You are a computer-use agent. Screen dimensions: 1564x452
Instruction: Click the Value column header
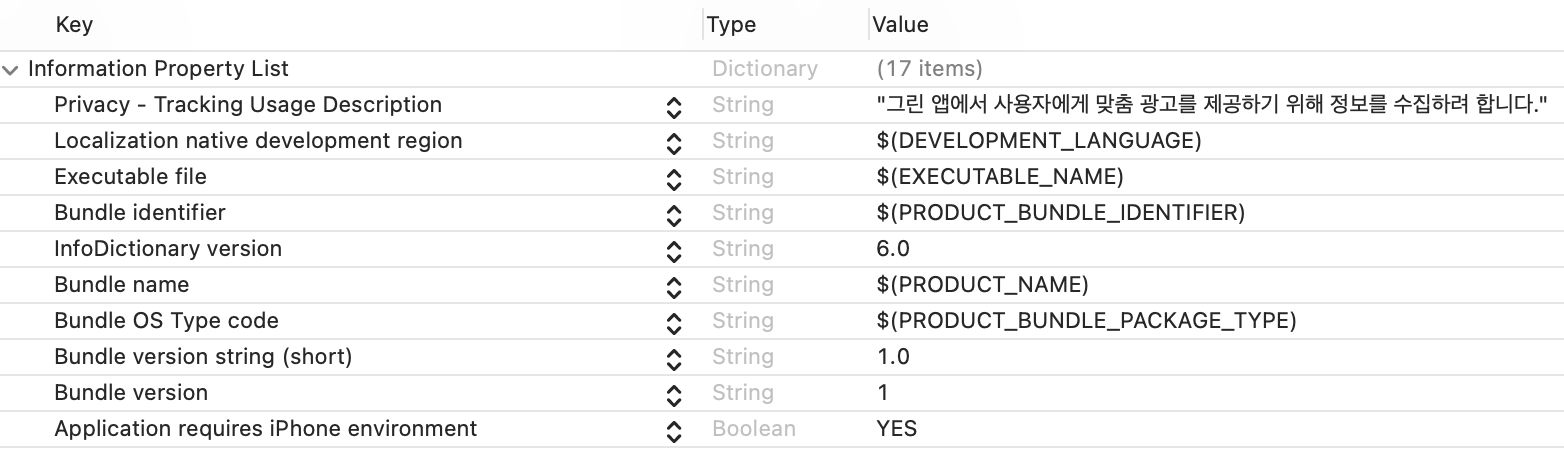(x=900, y=25)
